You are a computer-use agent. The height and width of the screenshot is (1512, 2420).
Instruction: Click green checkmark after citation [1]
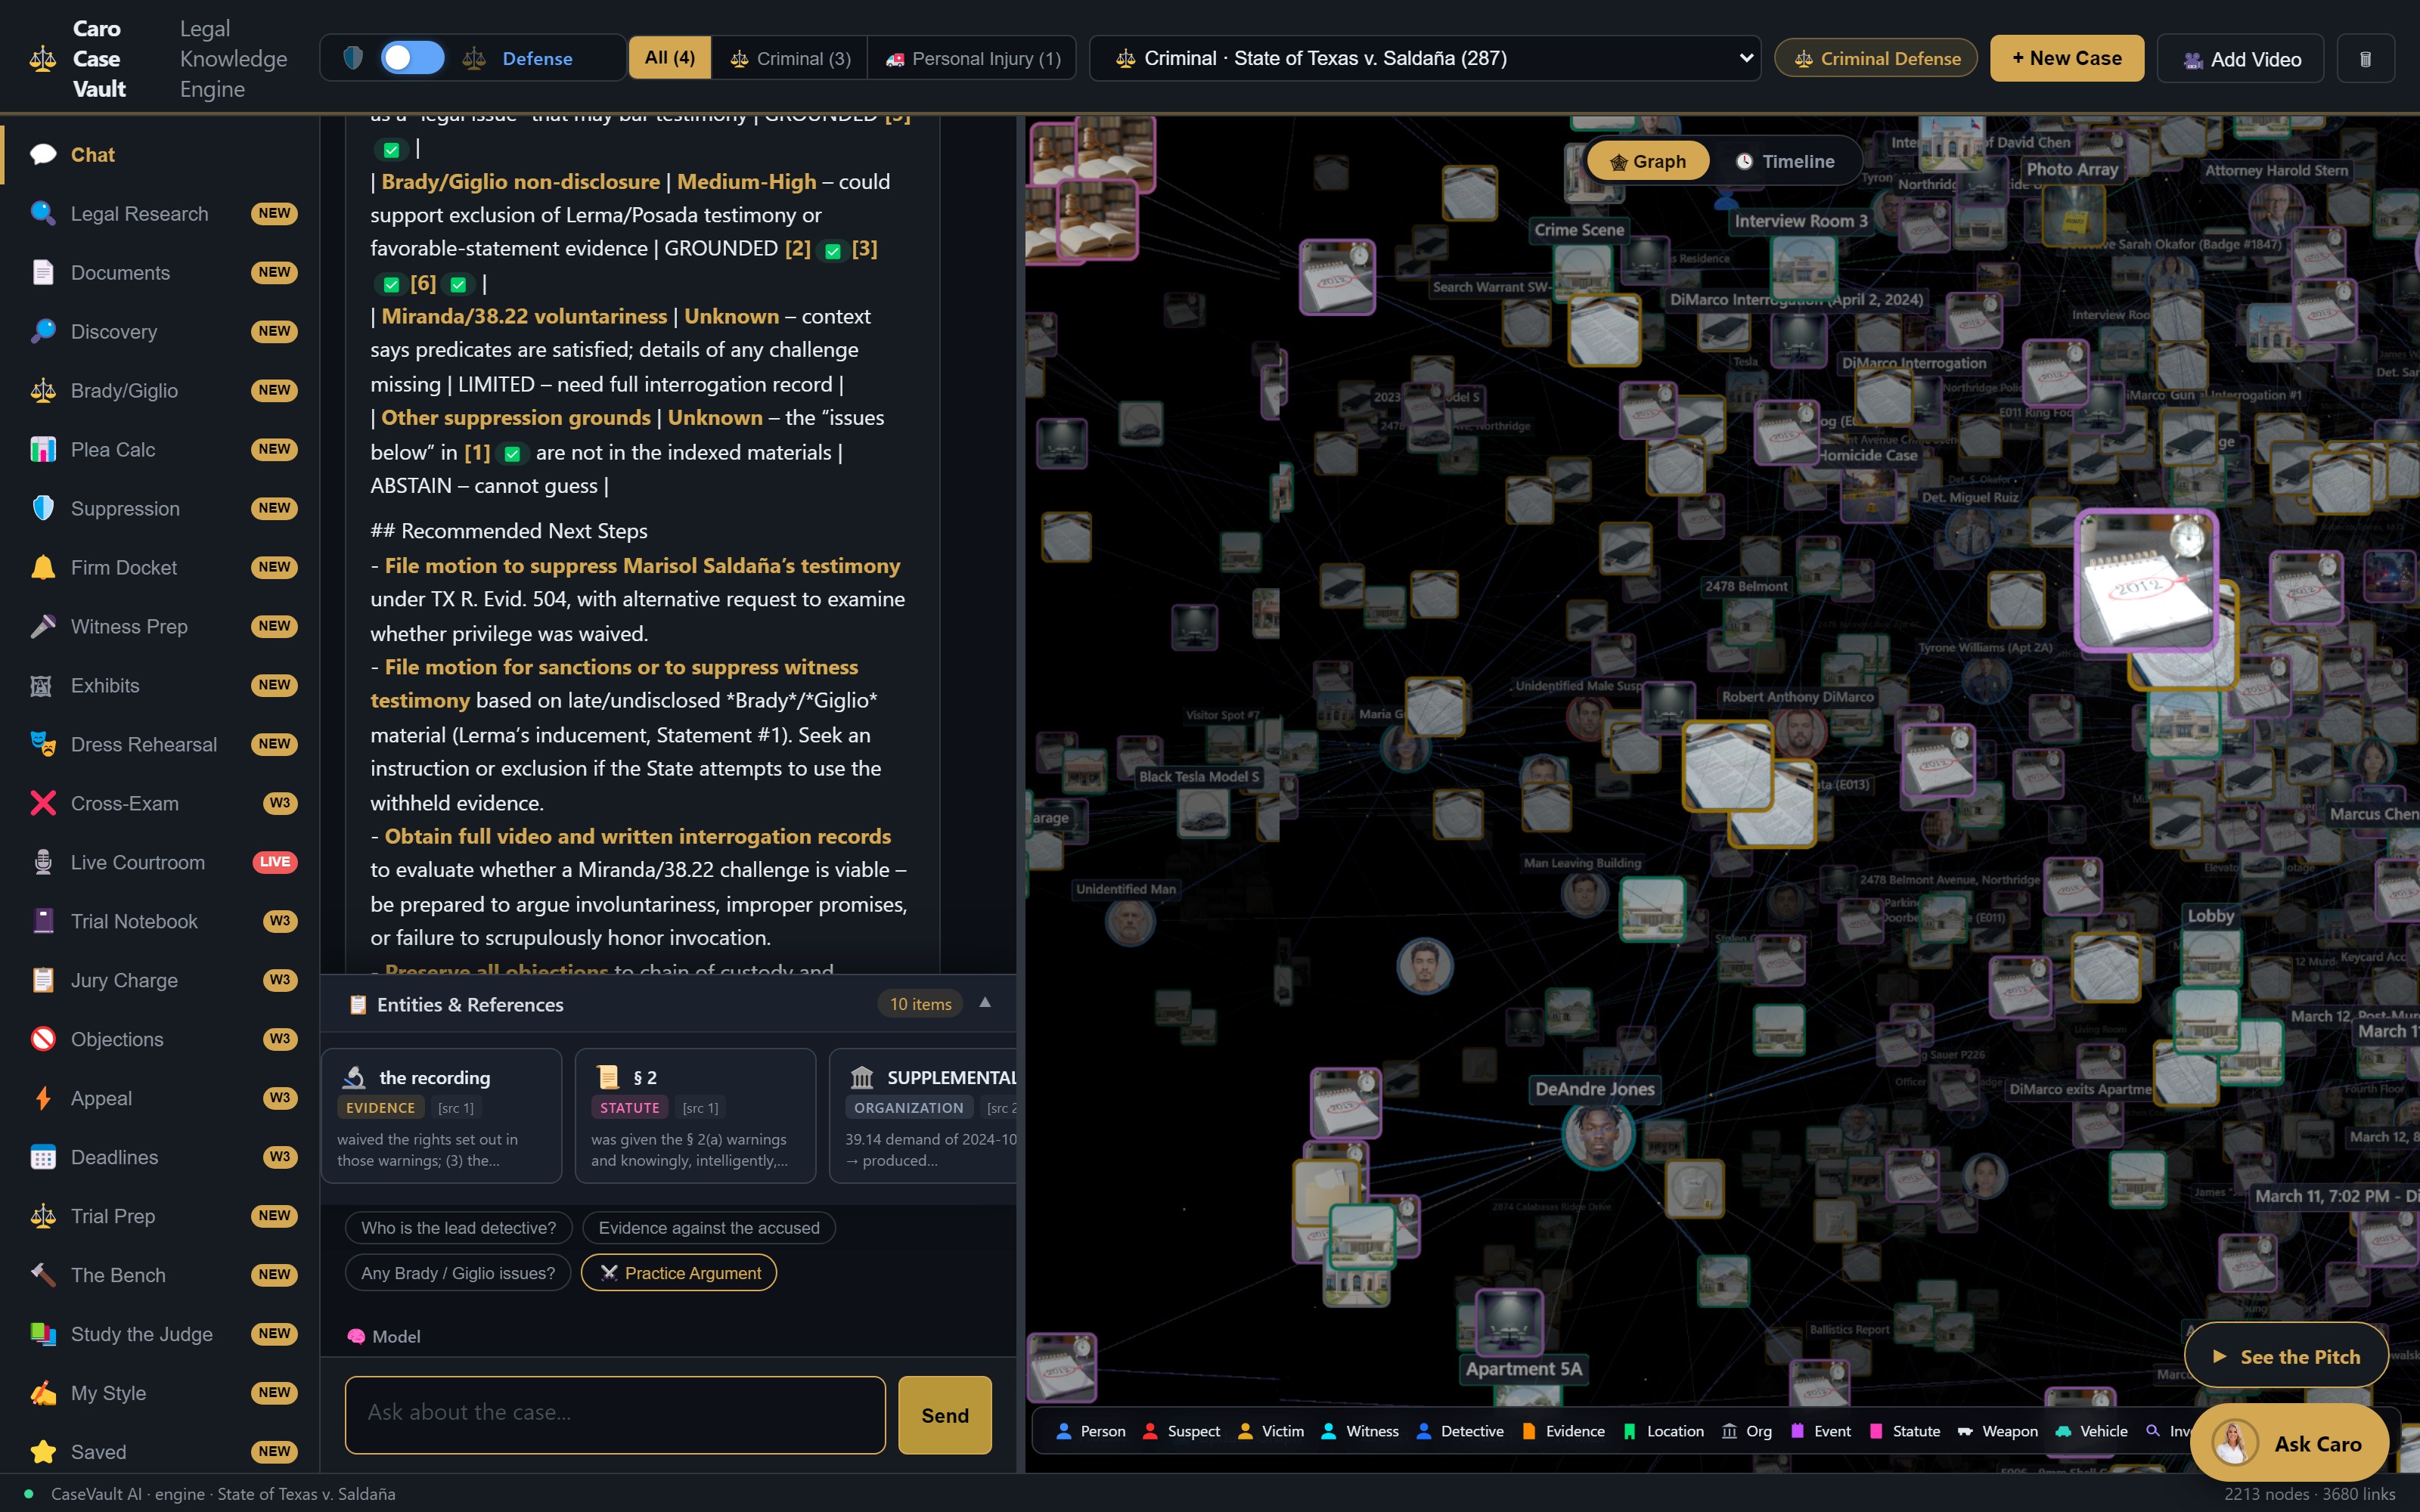(x=512, y=454)
